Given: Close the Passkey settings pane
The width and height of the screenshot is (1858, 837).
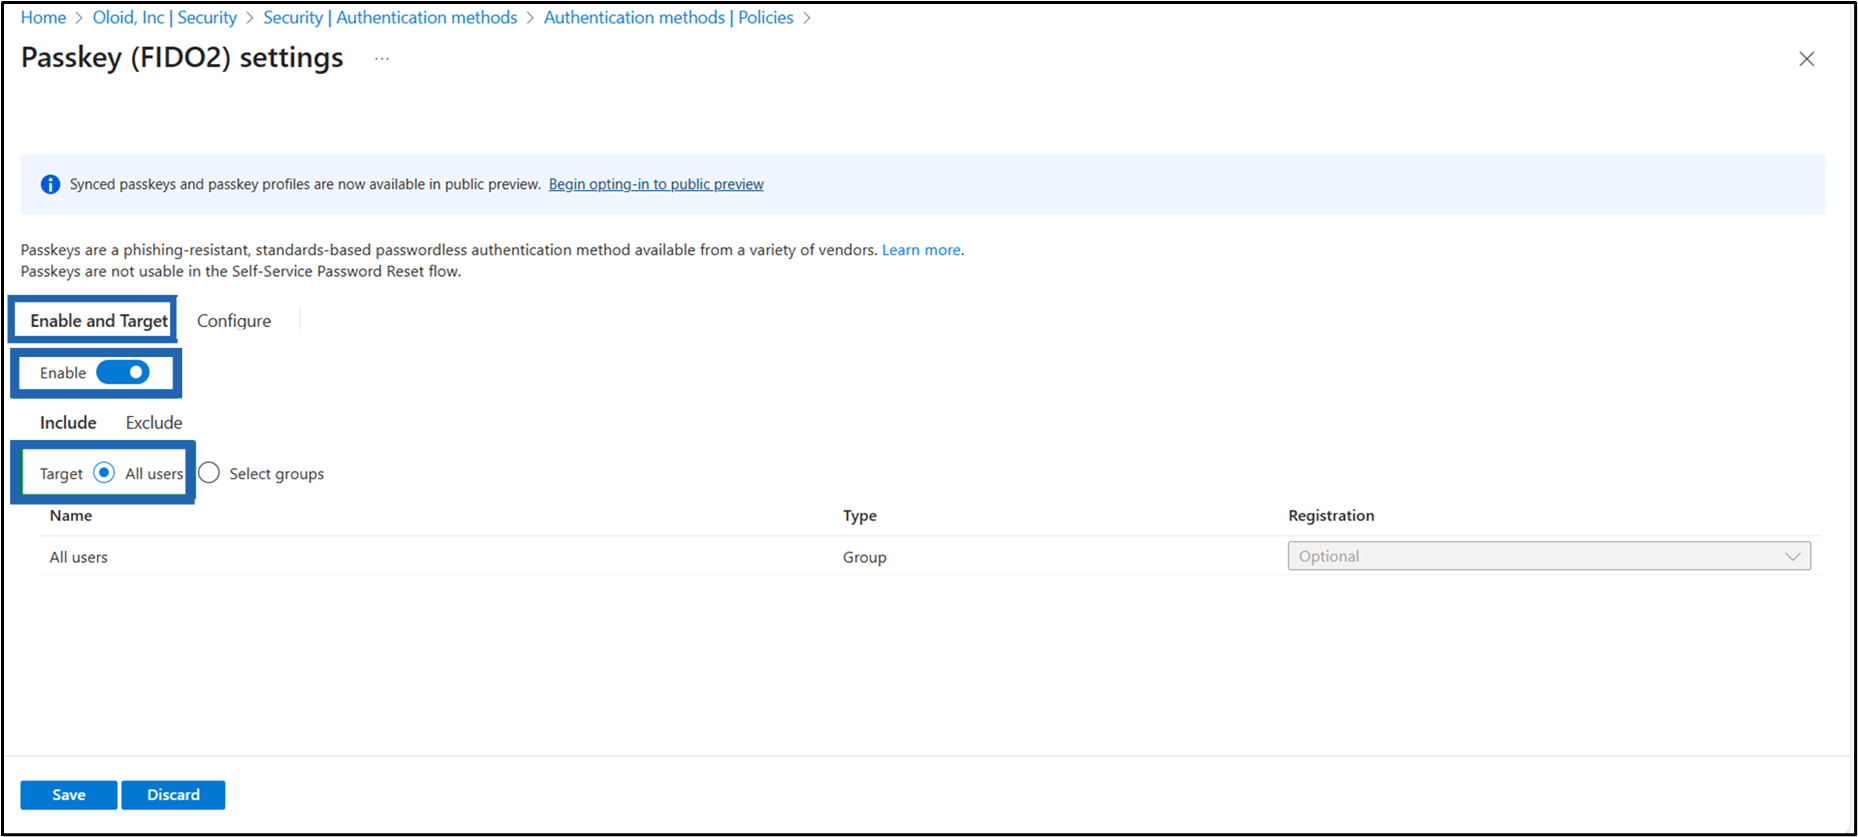Looking at the screenshot, I should point(1806,59).
